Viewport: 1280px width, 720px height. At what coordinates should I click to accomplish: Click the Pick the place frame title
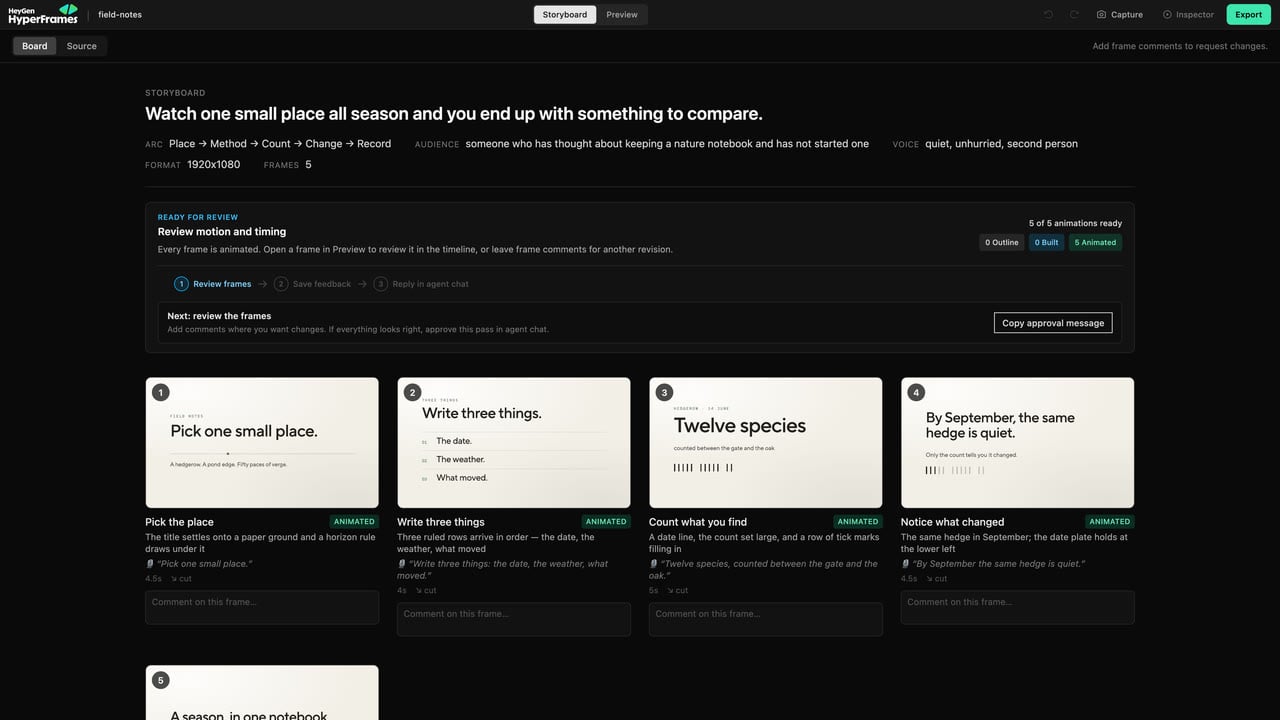tap(179, 522)
